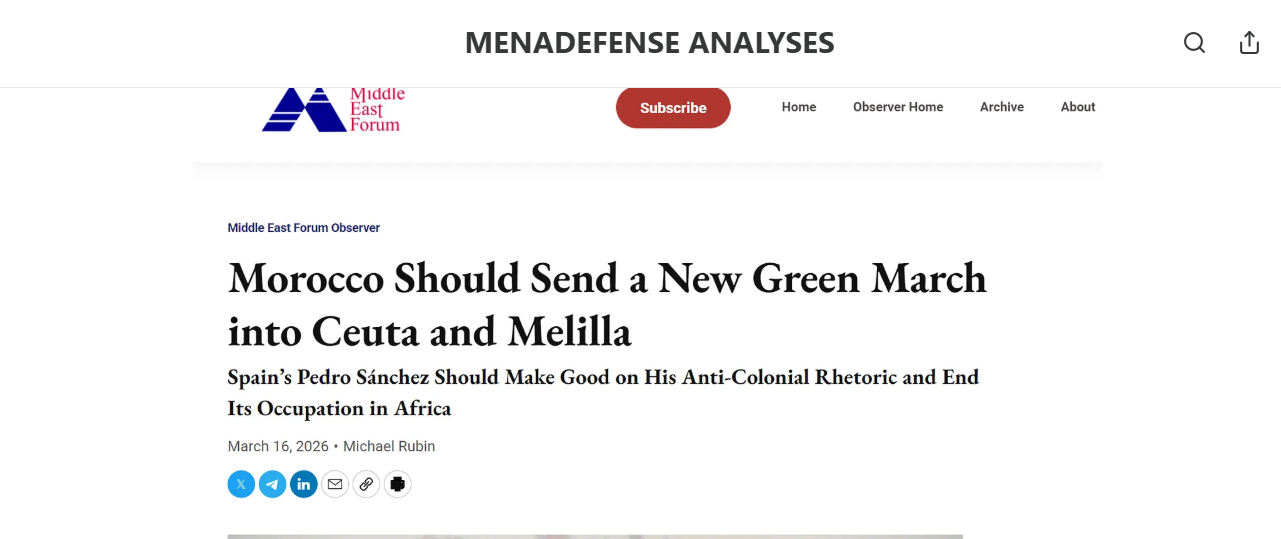Viewport: 1281px width, 539px height.
Task: Click the Middle East Forum logo
Action: [x=332, y=110]
